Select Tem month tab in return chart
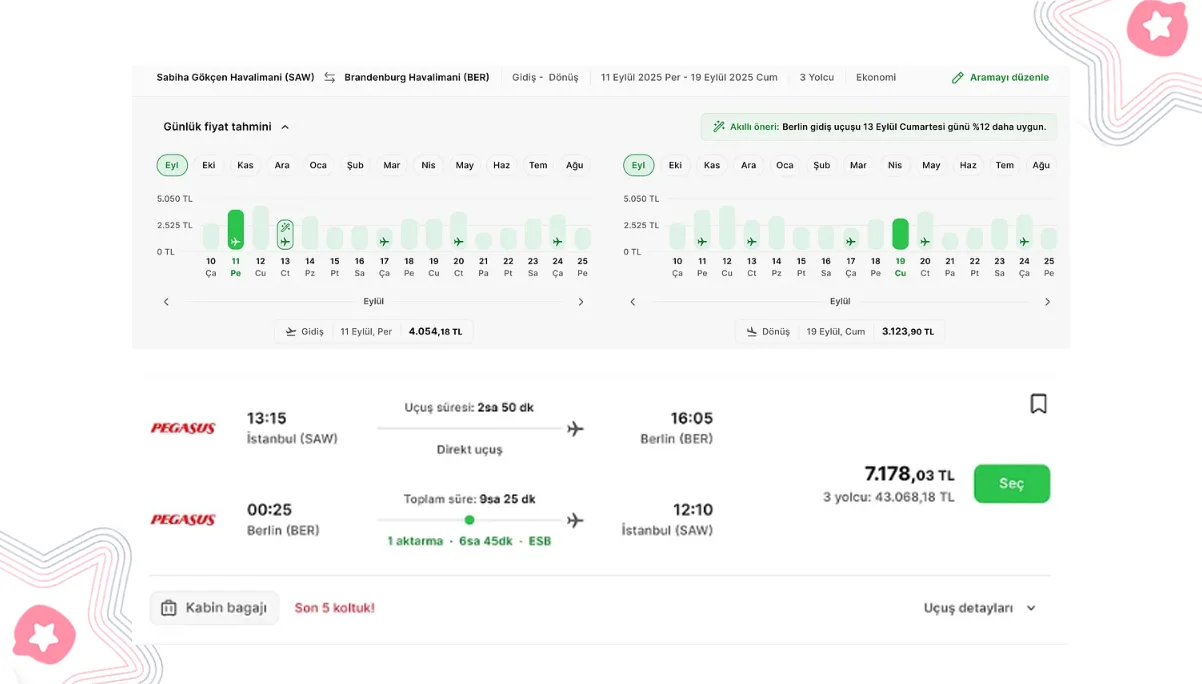This screenshot has width=1202, height=684. click(1005, 165)
